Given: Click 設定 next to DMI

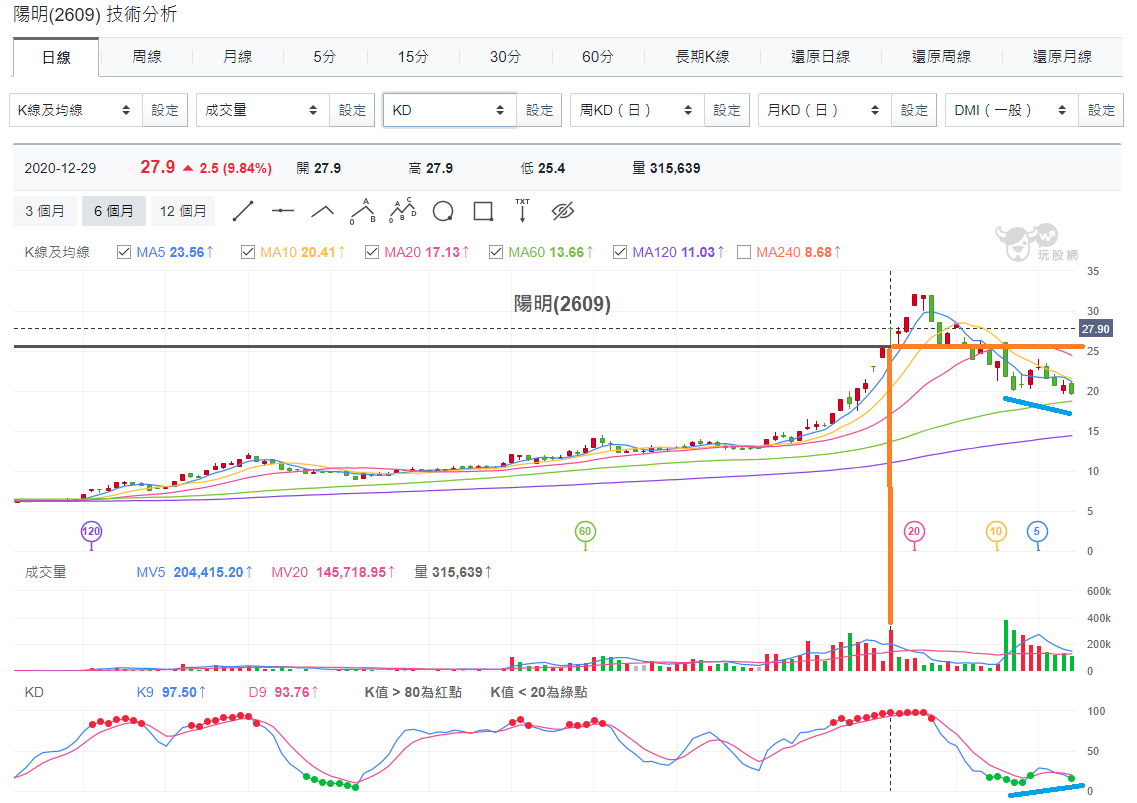Looking at the screenshot, I should (1101, 110).
